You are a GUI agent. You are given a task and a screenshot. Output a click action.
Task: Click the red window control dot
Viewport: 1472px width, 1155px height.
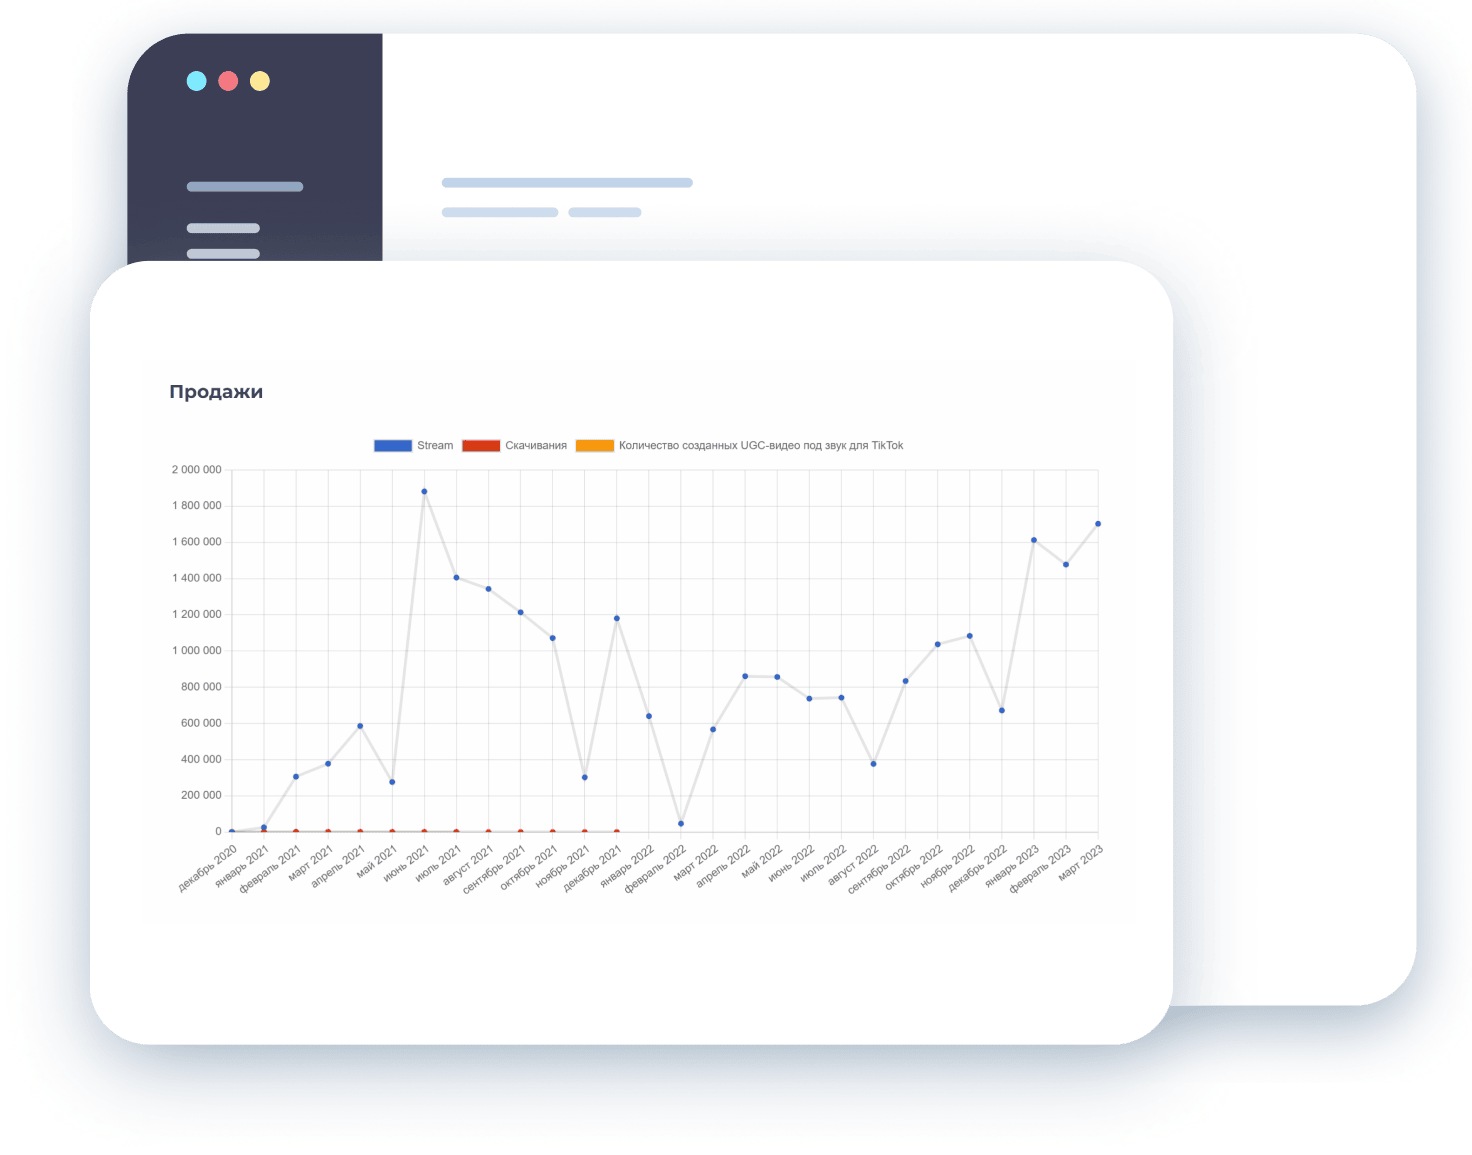point(228,81)
